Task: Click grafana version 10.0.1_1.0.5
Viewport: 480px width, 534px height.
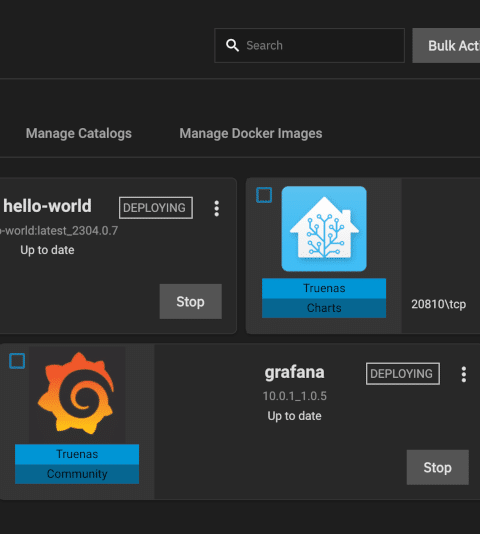Action: tap(294, 396)
